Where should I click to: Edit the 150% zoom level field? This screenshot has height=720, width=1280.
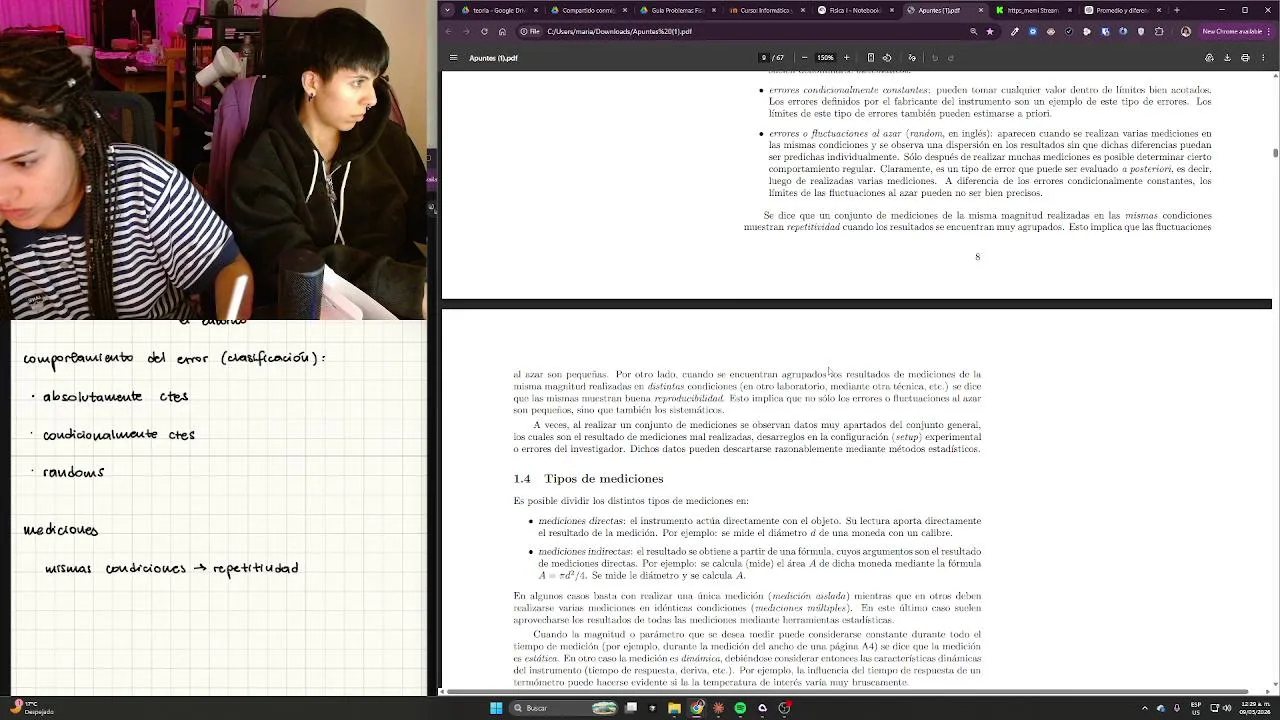(825, 58)
